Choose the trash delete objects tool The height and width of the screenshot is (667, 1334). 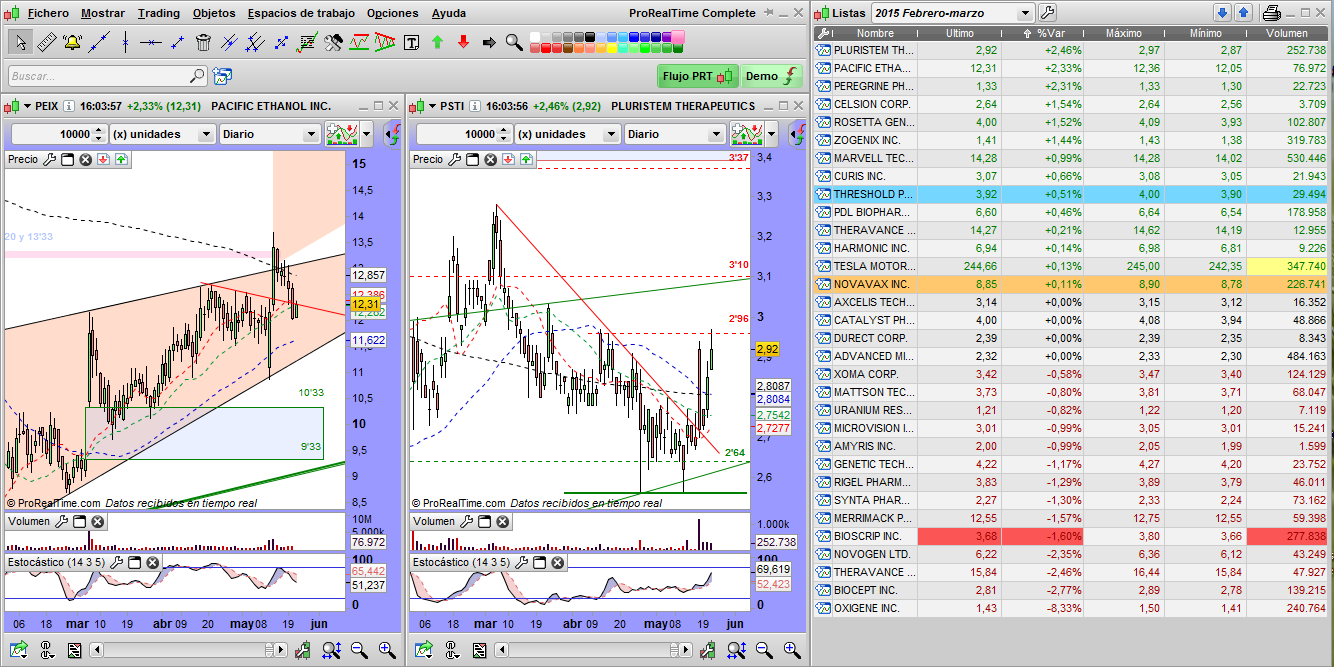pos(204,42)
